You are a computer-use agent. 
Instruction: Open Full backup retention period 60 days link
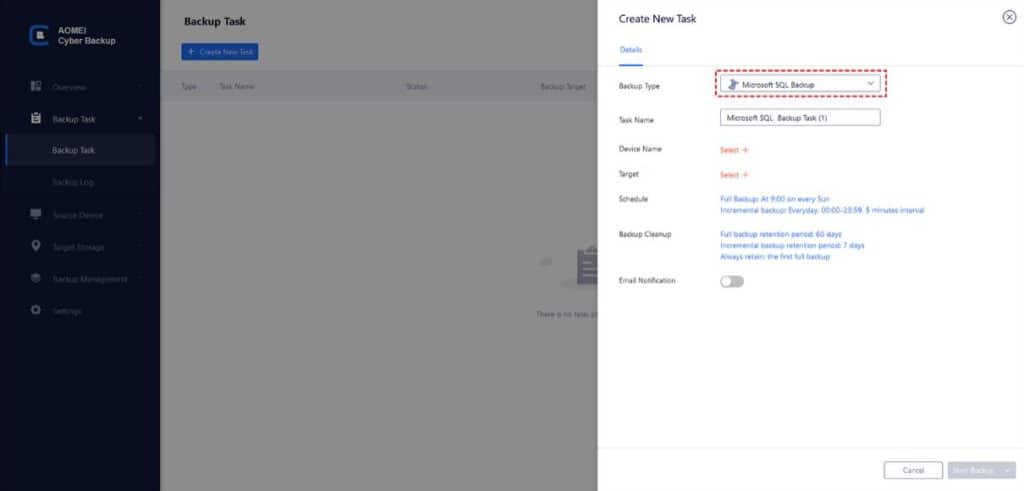[x=780, y=234]
